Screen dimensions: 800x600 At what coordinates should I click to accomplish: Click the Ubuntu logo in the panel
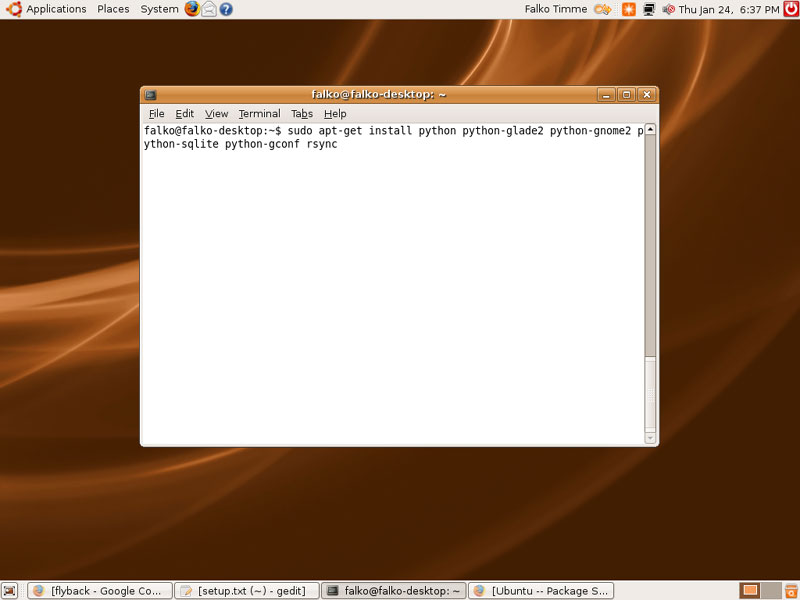(x=13, y=9)
